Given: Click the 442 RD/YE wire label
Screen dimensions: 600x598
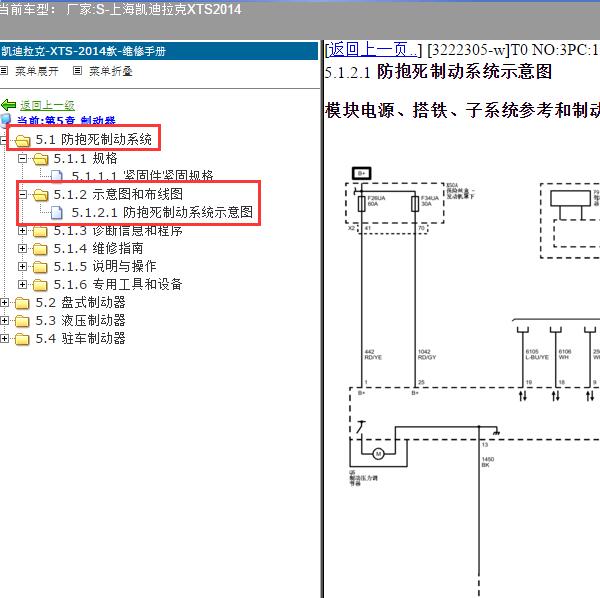Looking at the screenshot, I should pos(373,355).
